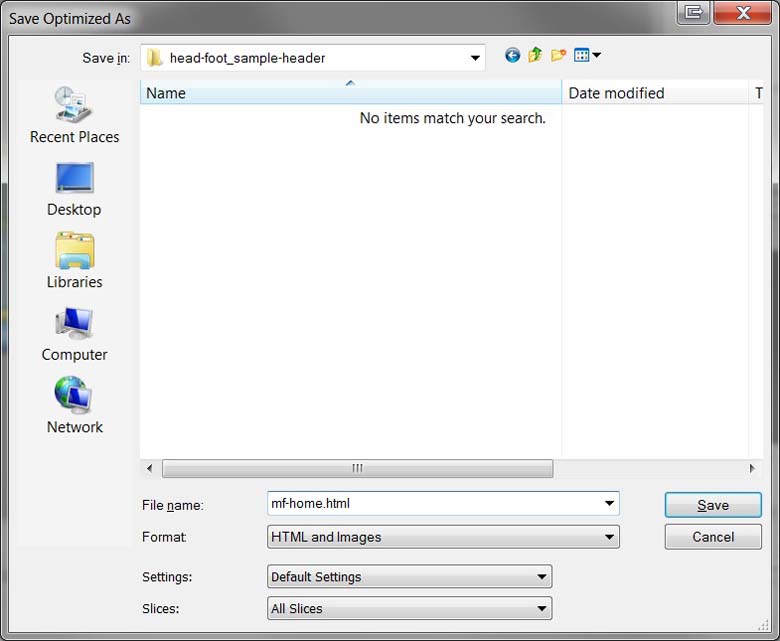This screenshot has height=641, width=780.
Task: Open the Settings dropdown (Default Settings)
Action: coord(409,577)
